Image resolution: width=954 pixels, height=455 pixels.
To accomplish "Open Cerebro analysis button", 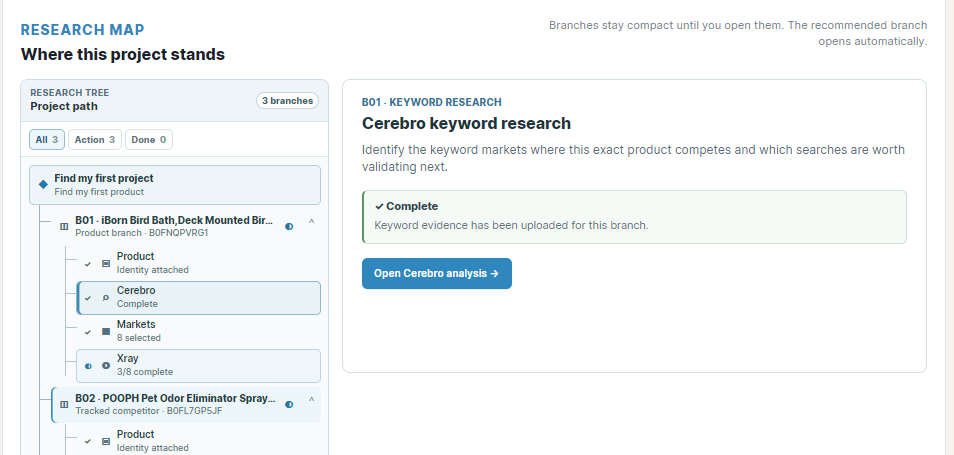I will (x=436, y=274).
